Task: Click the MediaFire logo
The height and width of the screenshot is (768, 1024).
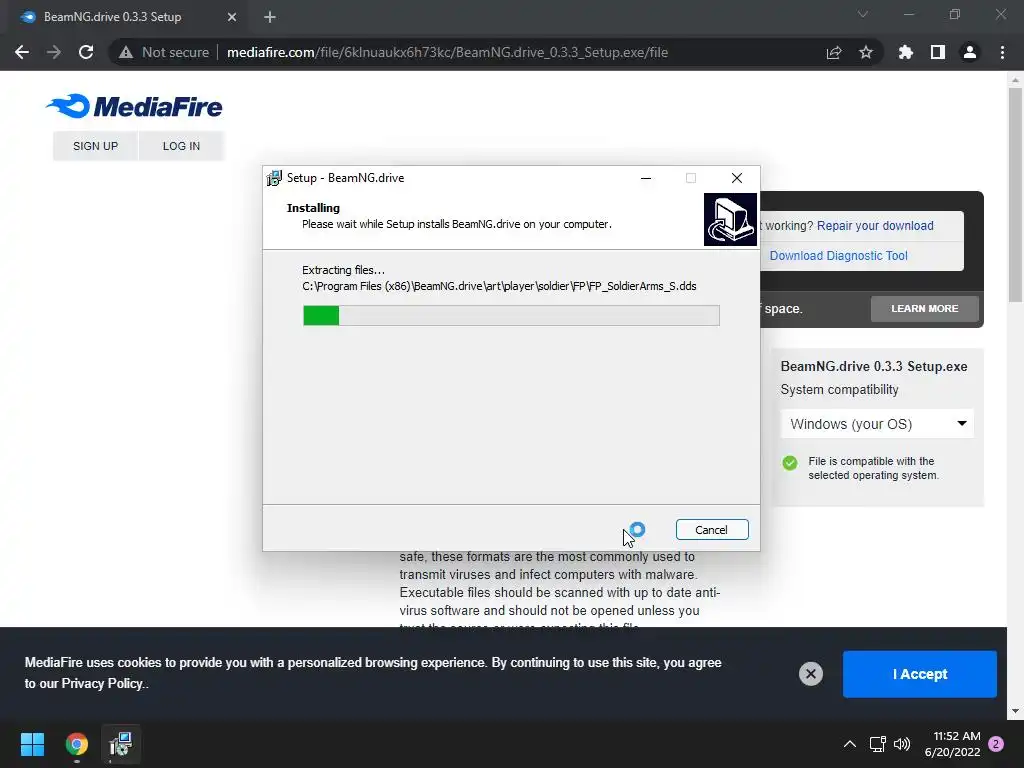Action: click(x=134, y=106)
